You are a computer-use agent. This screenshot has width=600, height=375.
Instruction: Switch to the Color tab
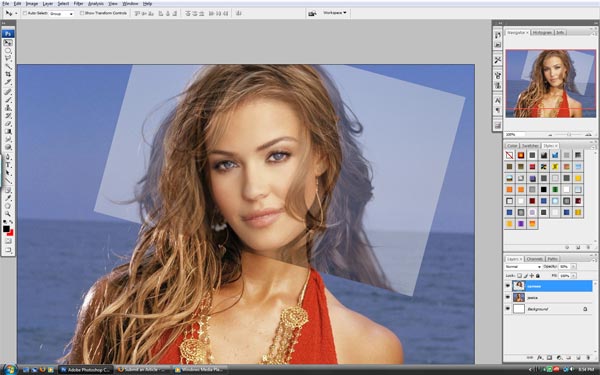[512, 146]
